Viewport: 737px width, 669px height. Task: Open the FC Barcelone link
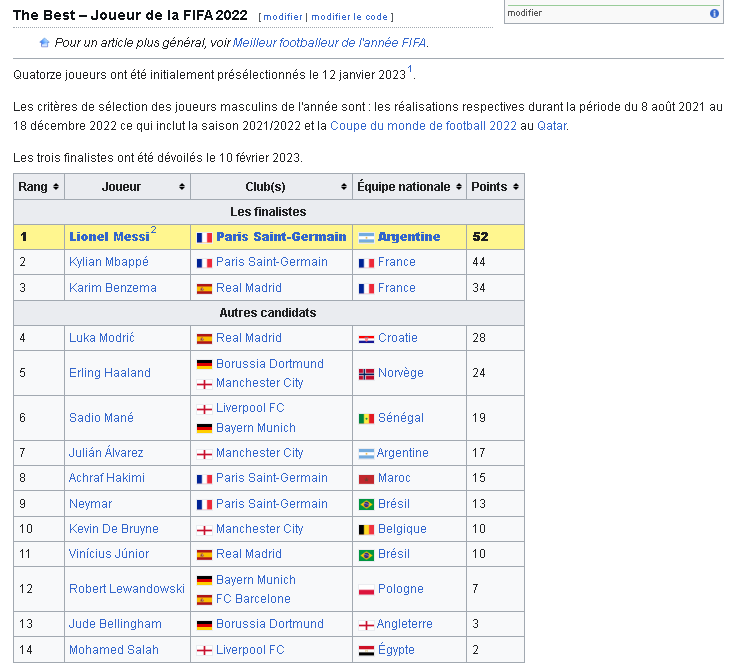click(x=253, y=599)
